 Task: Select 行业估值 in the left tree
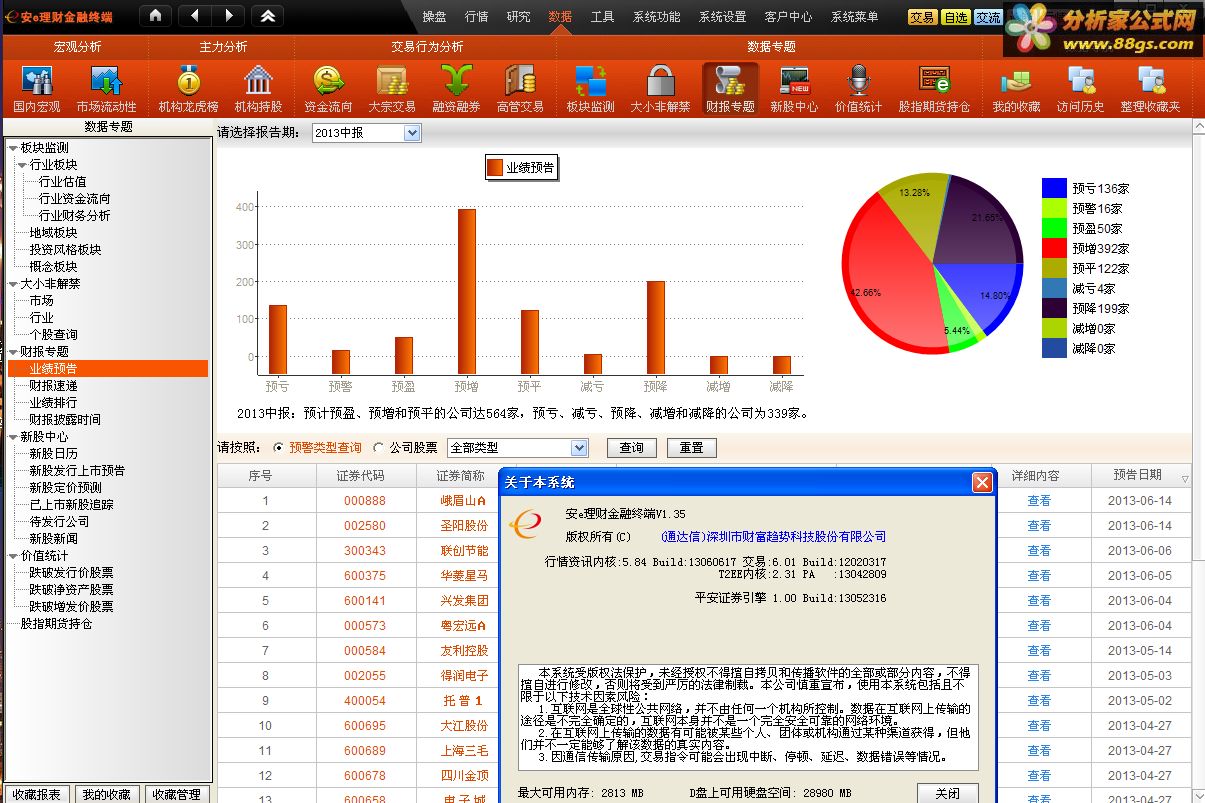62,182
